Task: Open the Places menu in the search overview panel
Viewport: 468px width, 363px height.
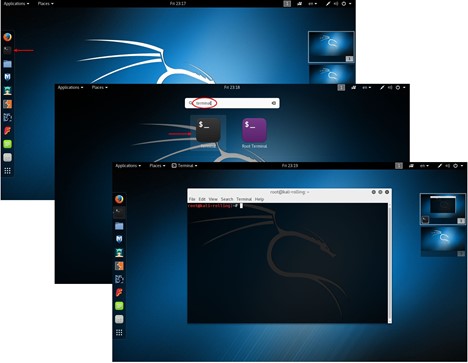Action: [x=100, y=87]
